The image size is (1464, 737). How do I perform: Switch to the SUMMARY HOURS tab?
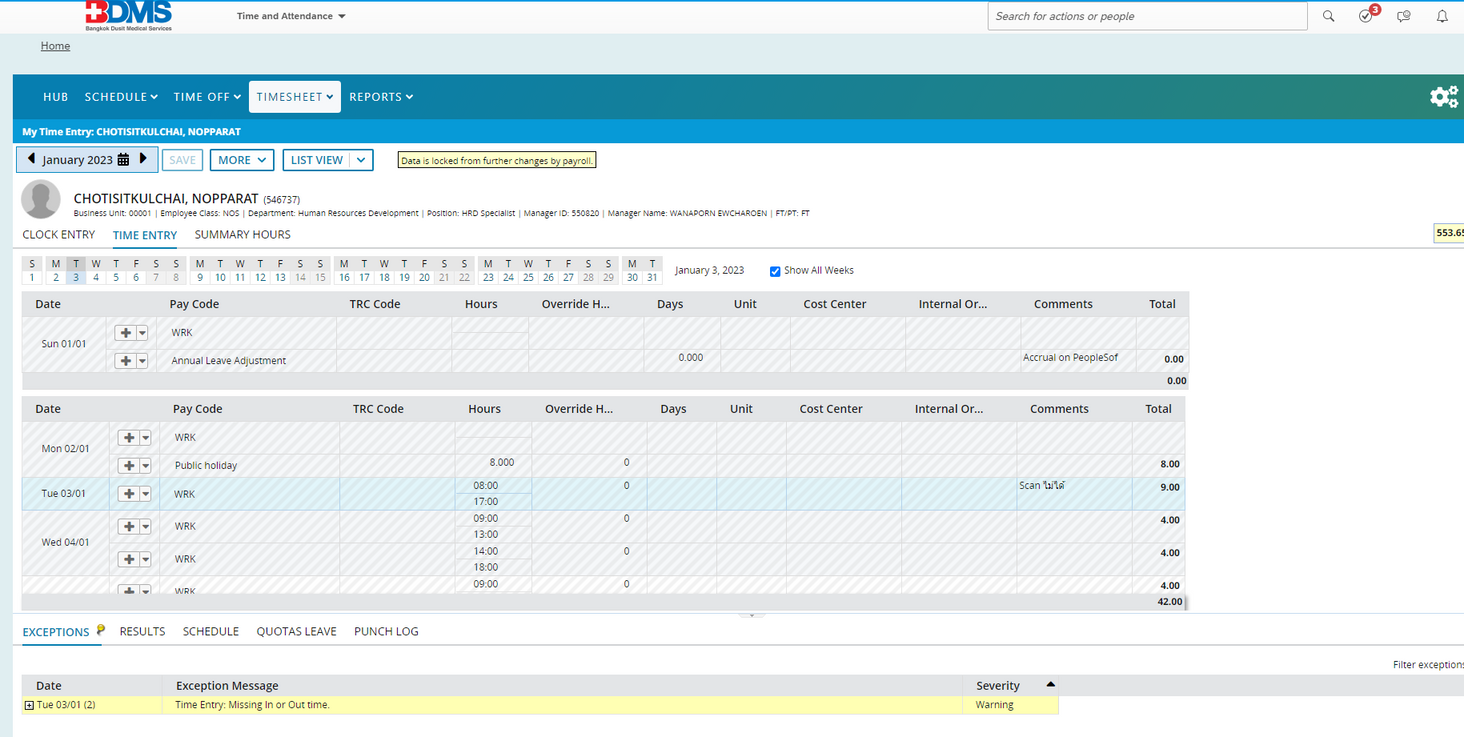click(x=242, y=235)
